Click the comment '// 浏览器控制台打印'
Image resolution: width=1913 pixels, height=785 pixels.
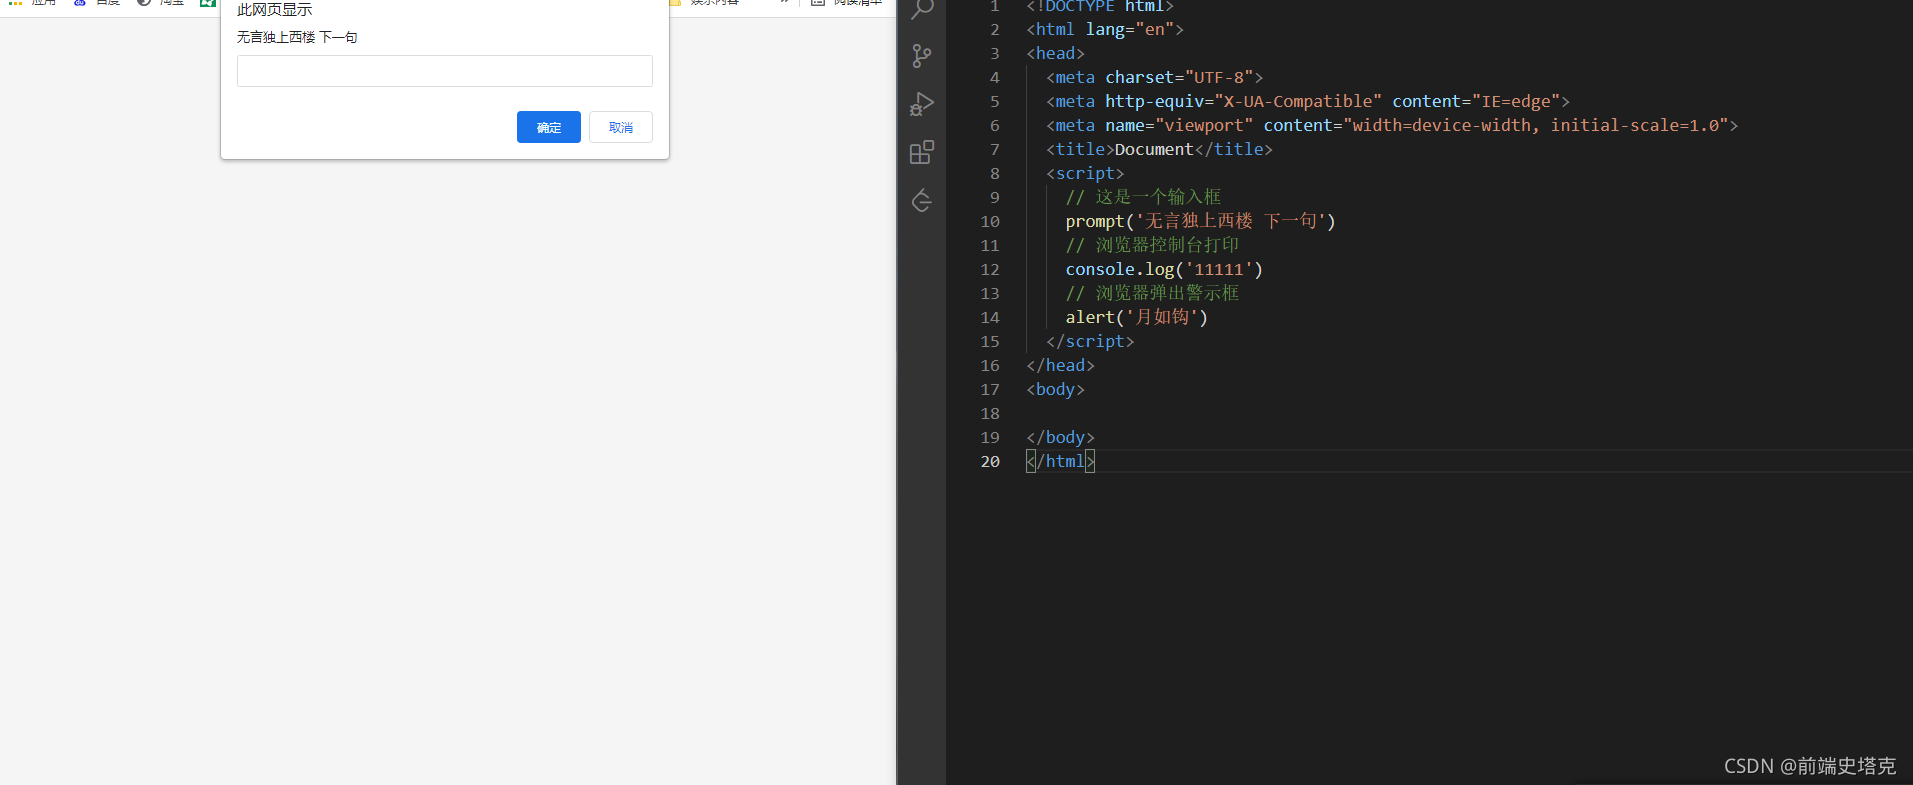tap(1152, 245)
